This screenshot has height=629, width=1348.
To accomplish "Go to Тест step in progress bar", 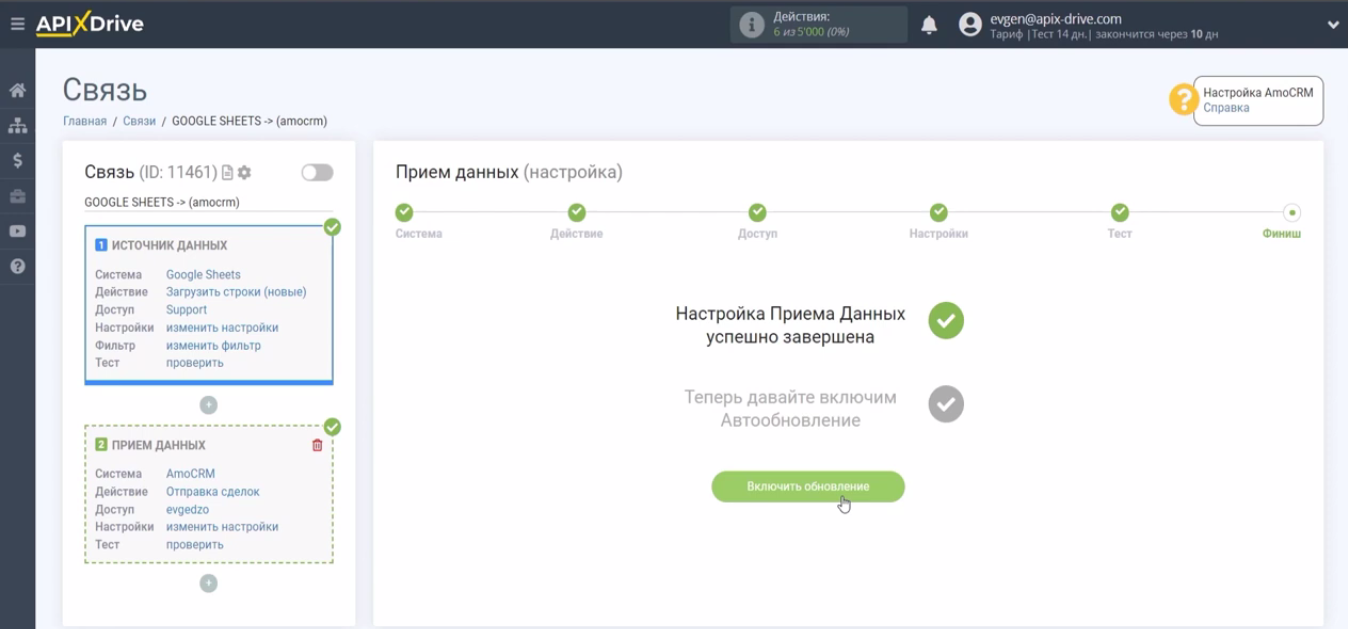I will point(1120,212).
